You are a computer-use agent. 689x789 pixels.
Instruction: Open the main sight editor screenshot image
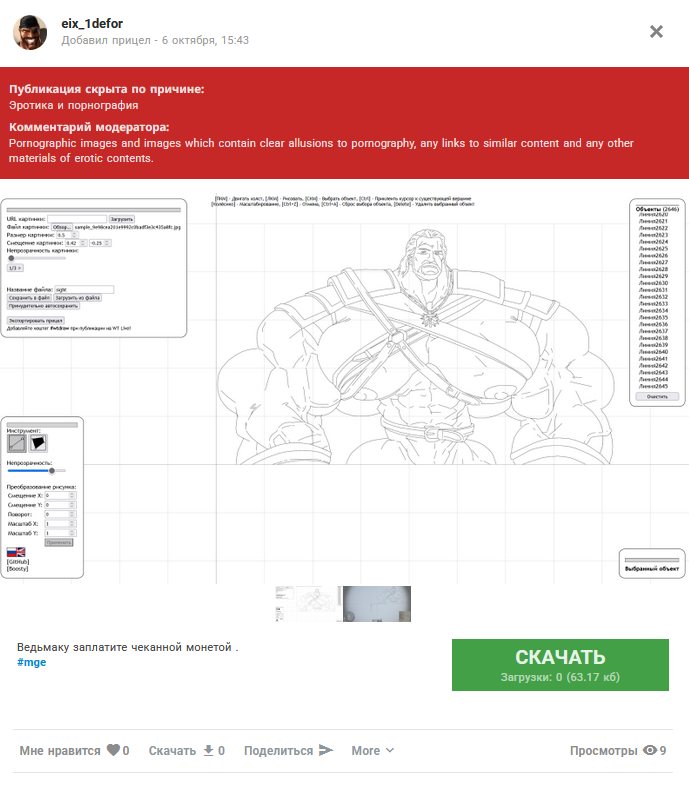pyautogui.click(x=344, y=388)
